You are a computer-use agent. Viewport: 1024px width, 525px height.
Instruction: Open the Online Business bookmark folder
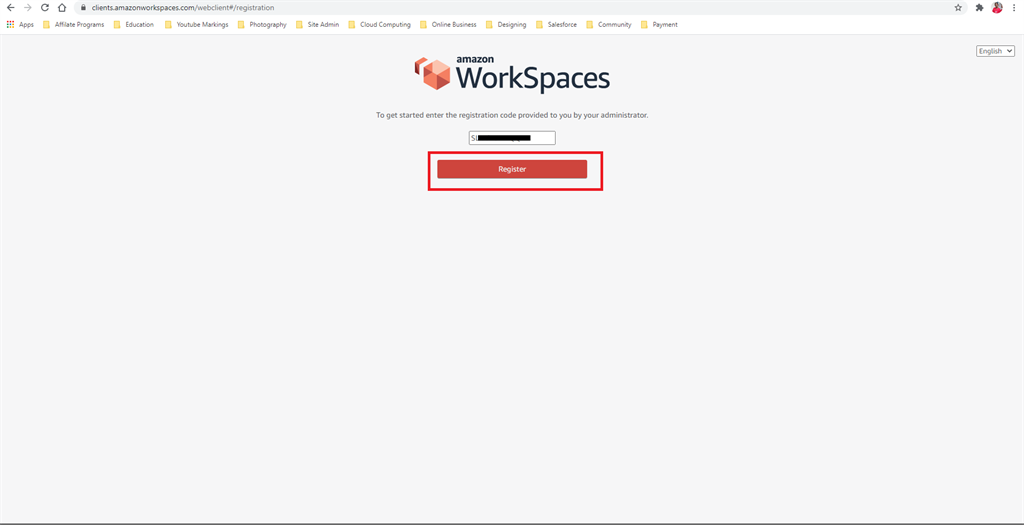pyautogui.click(x=448, y=25)
